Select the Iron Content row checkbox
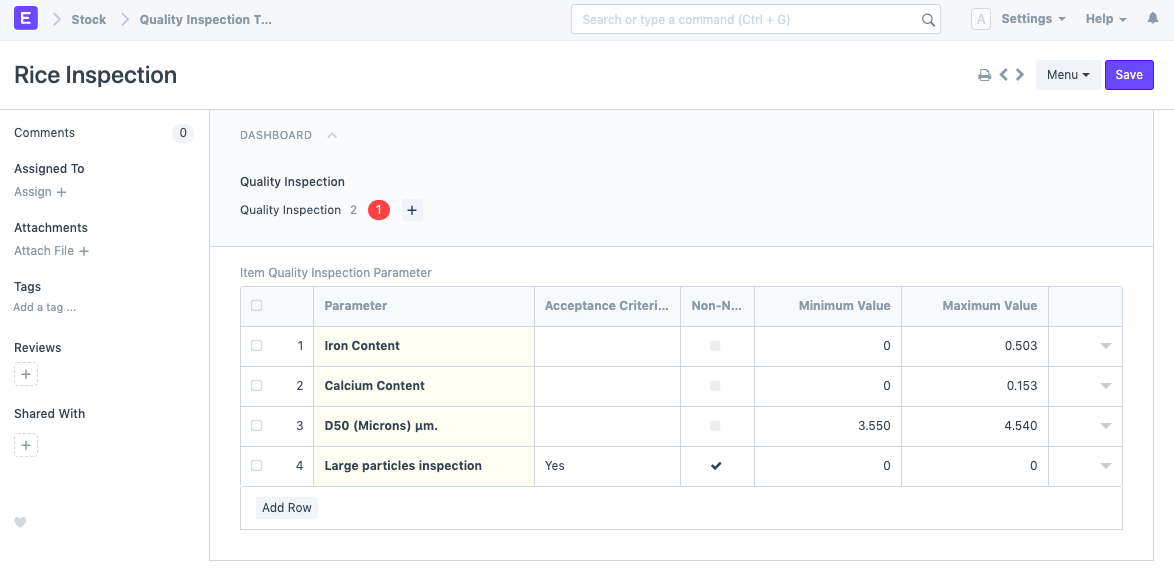This screenshot has height=583, width=1174. [x=257, y=346]
